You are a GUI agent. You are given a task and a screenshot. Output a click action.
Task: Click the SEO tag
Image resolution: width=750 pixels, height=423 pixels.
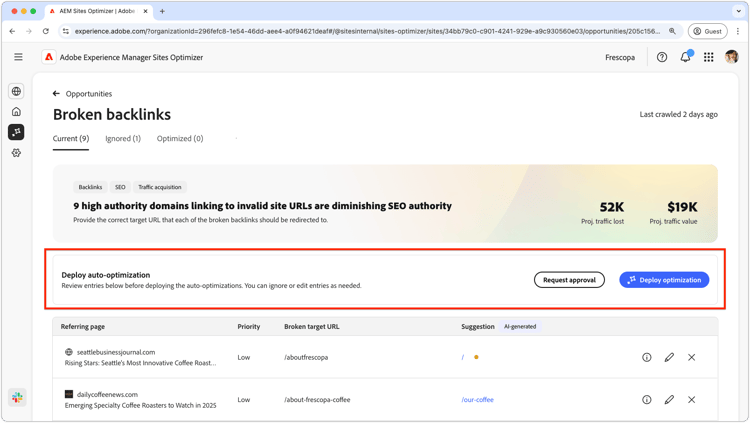[120, 187]
